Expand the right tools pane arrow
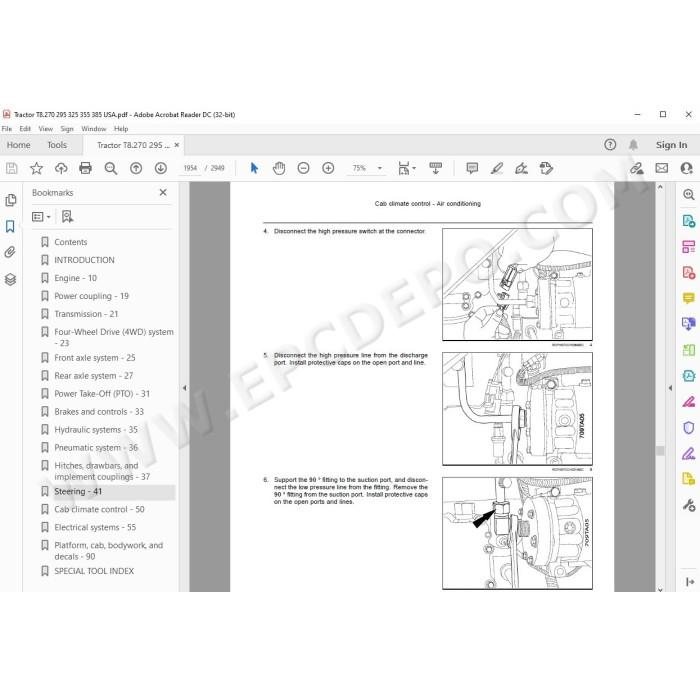Viewport: 700px width, 700px height. [x=670, y=388]
